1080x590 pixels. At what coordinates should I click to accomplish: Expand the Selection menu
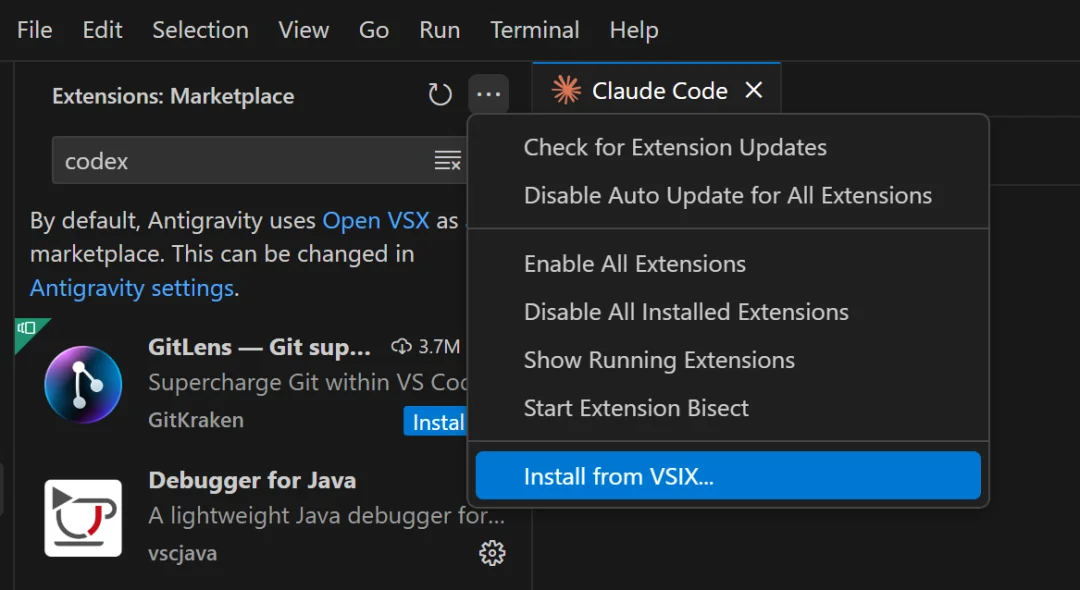pos(200,30)
